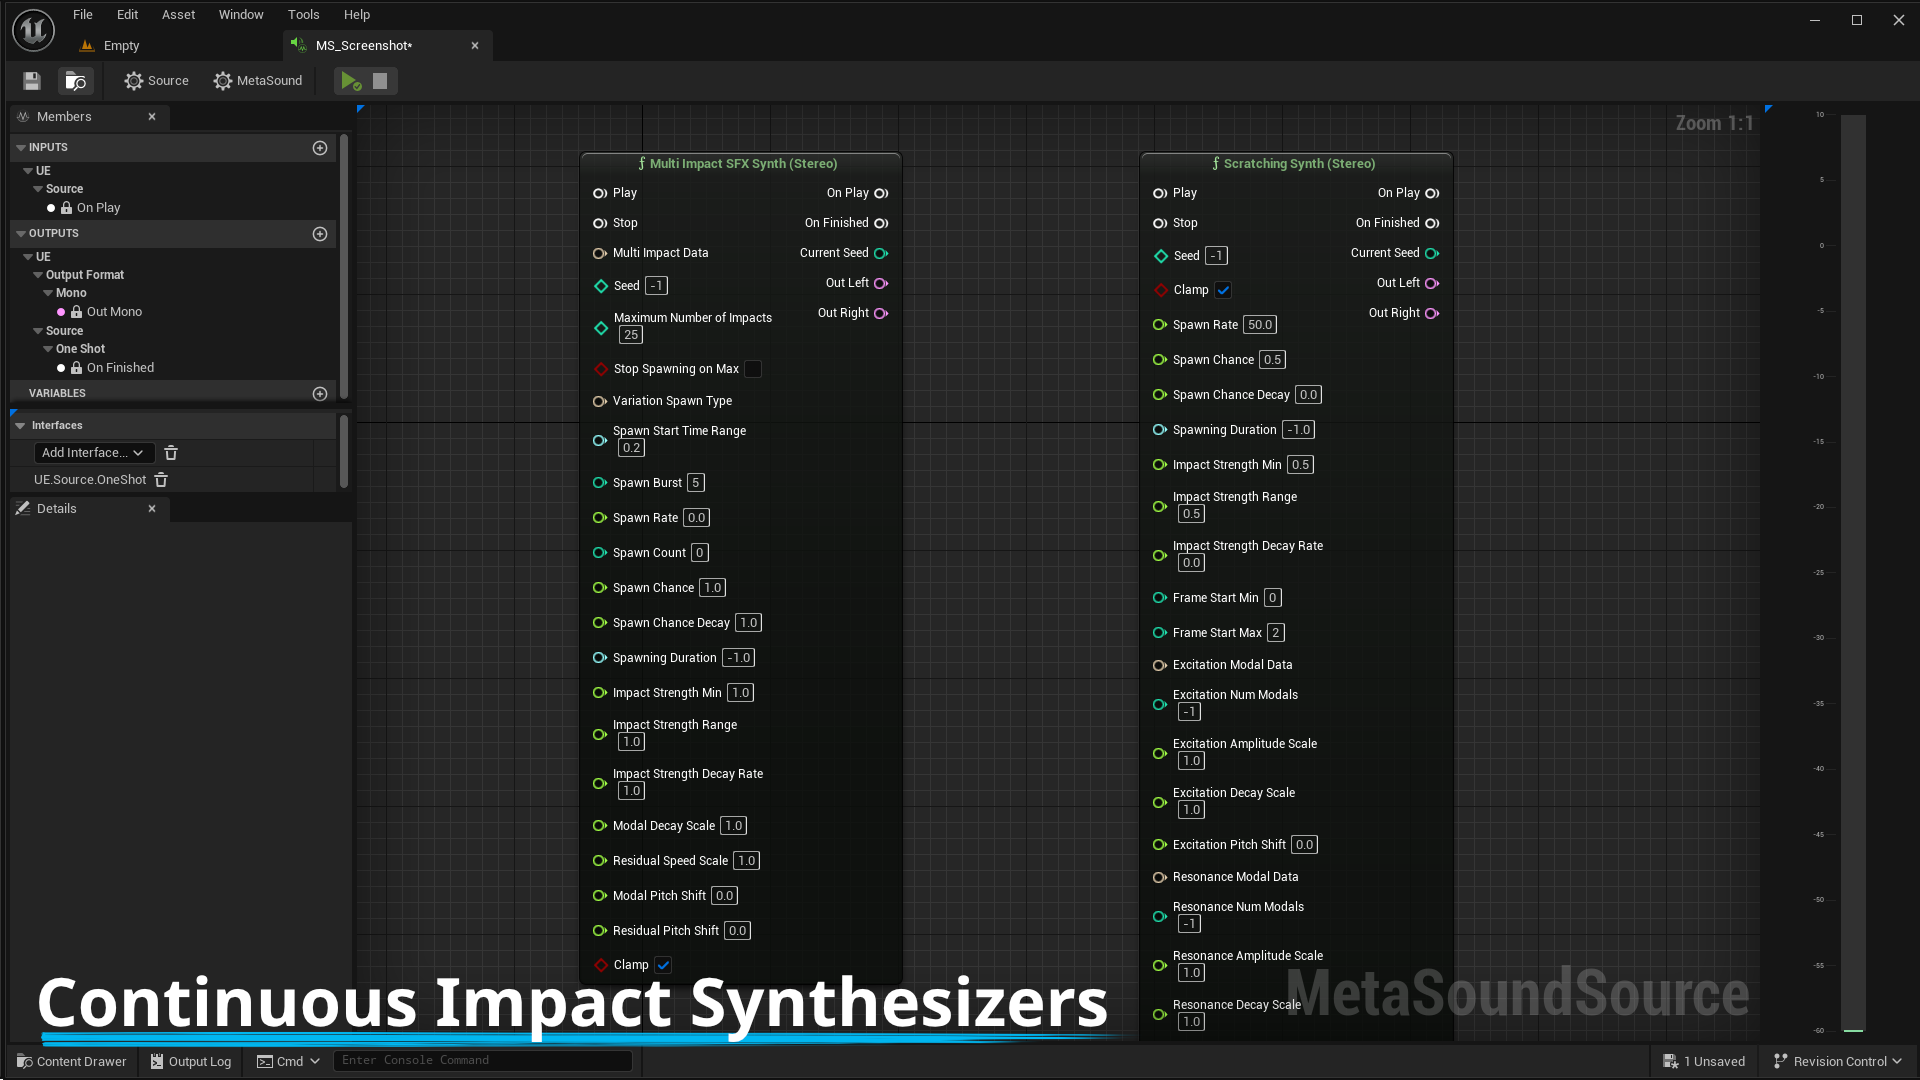Viewport: 1920px width, 1080px height.
Task: Set Seed value on Scratching Synth node
Action: 1214,255
